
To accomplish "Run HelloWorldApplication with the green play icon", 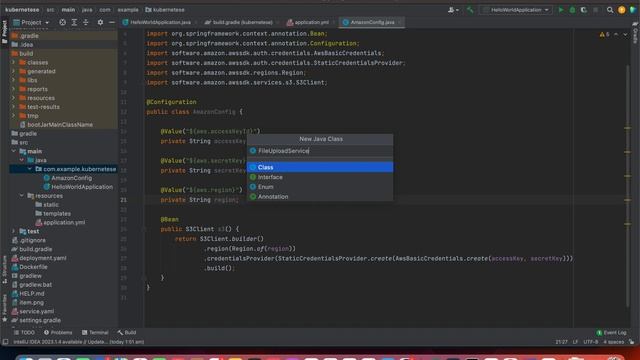I will 561,10.
